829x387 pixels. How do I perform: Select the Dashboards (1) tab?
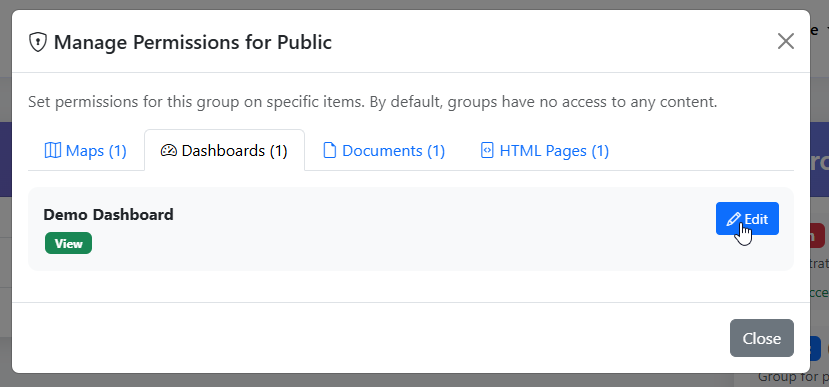click(x=224, y=151)
